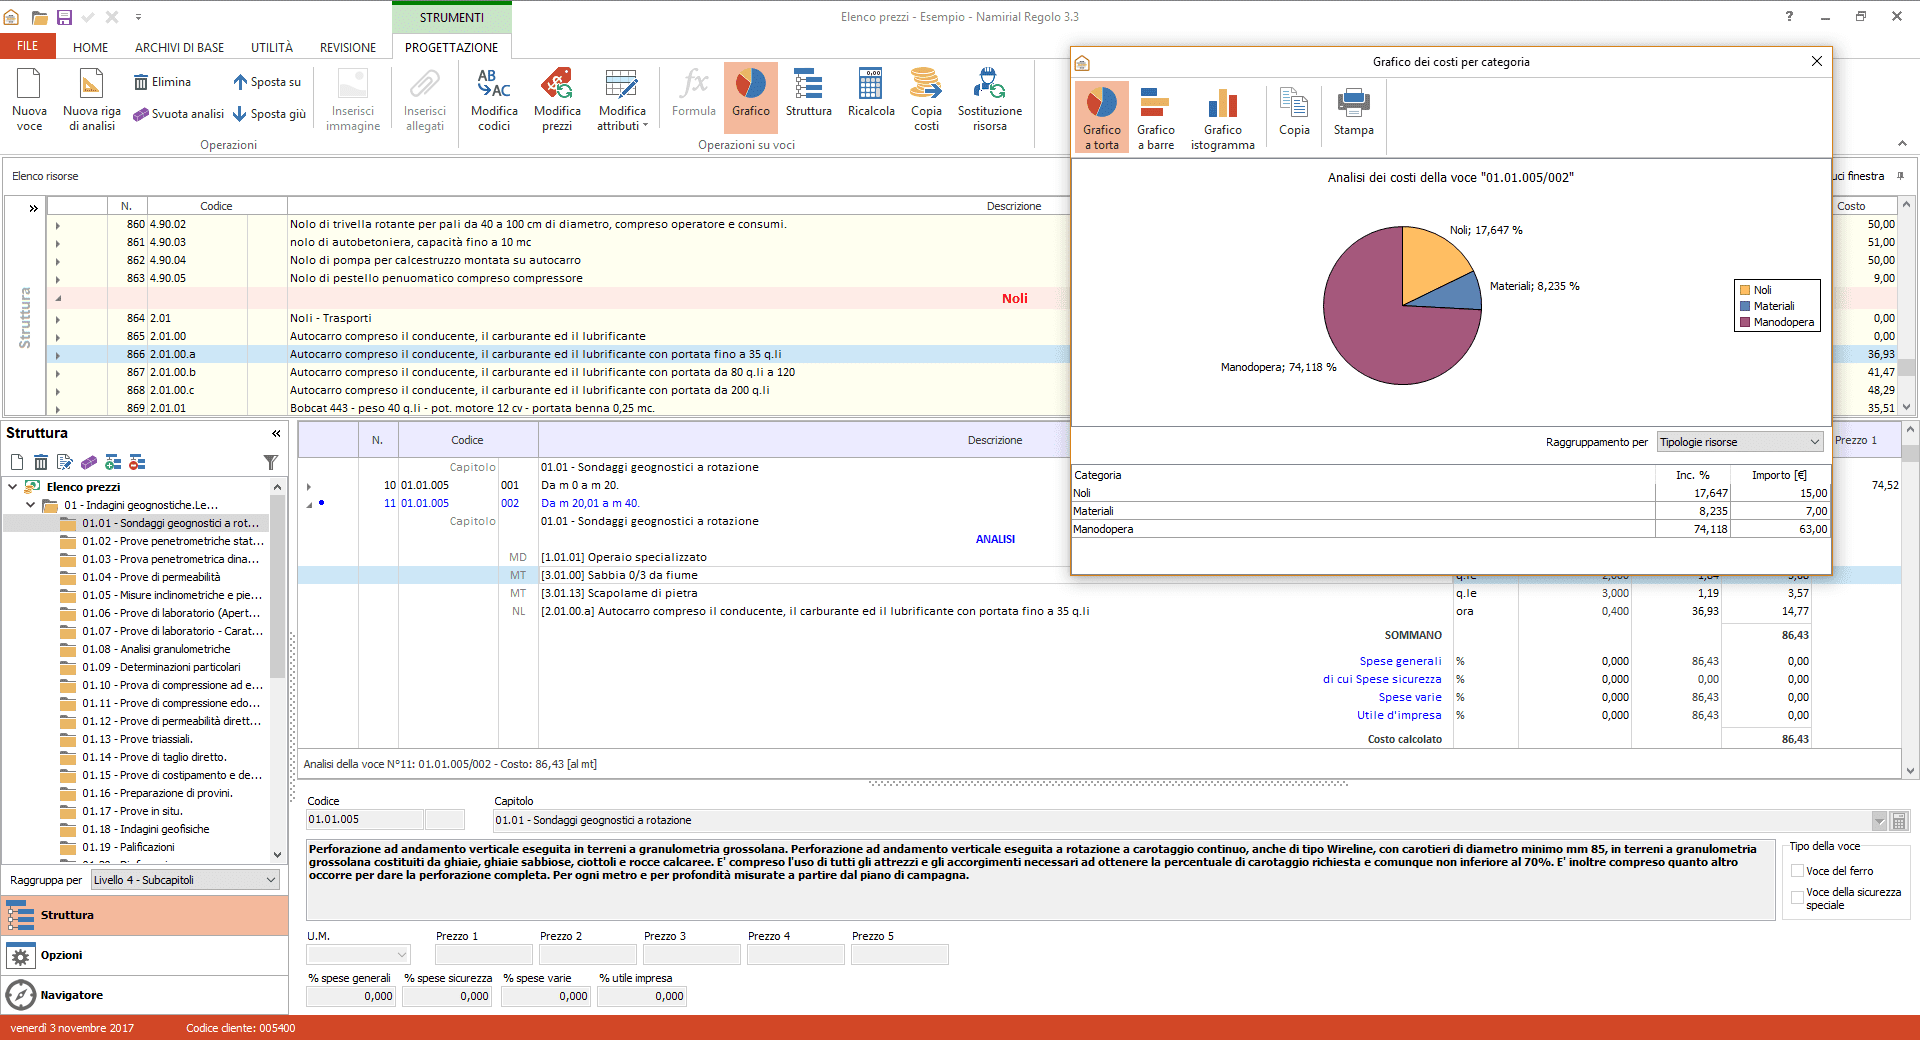Enable the Voce del ferro checkbox
The image size is (1920, 1040).
click(x=1798, y=871)
